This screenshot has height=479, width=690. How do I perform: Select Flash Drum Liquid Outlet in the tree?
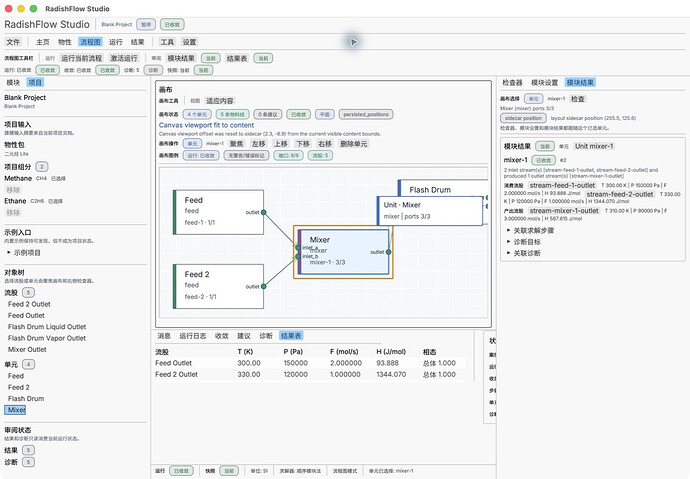tap(47, 327)
